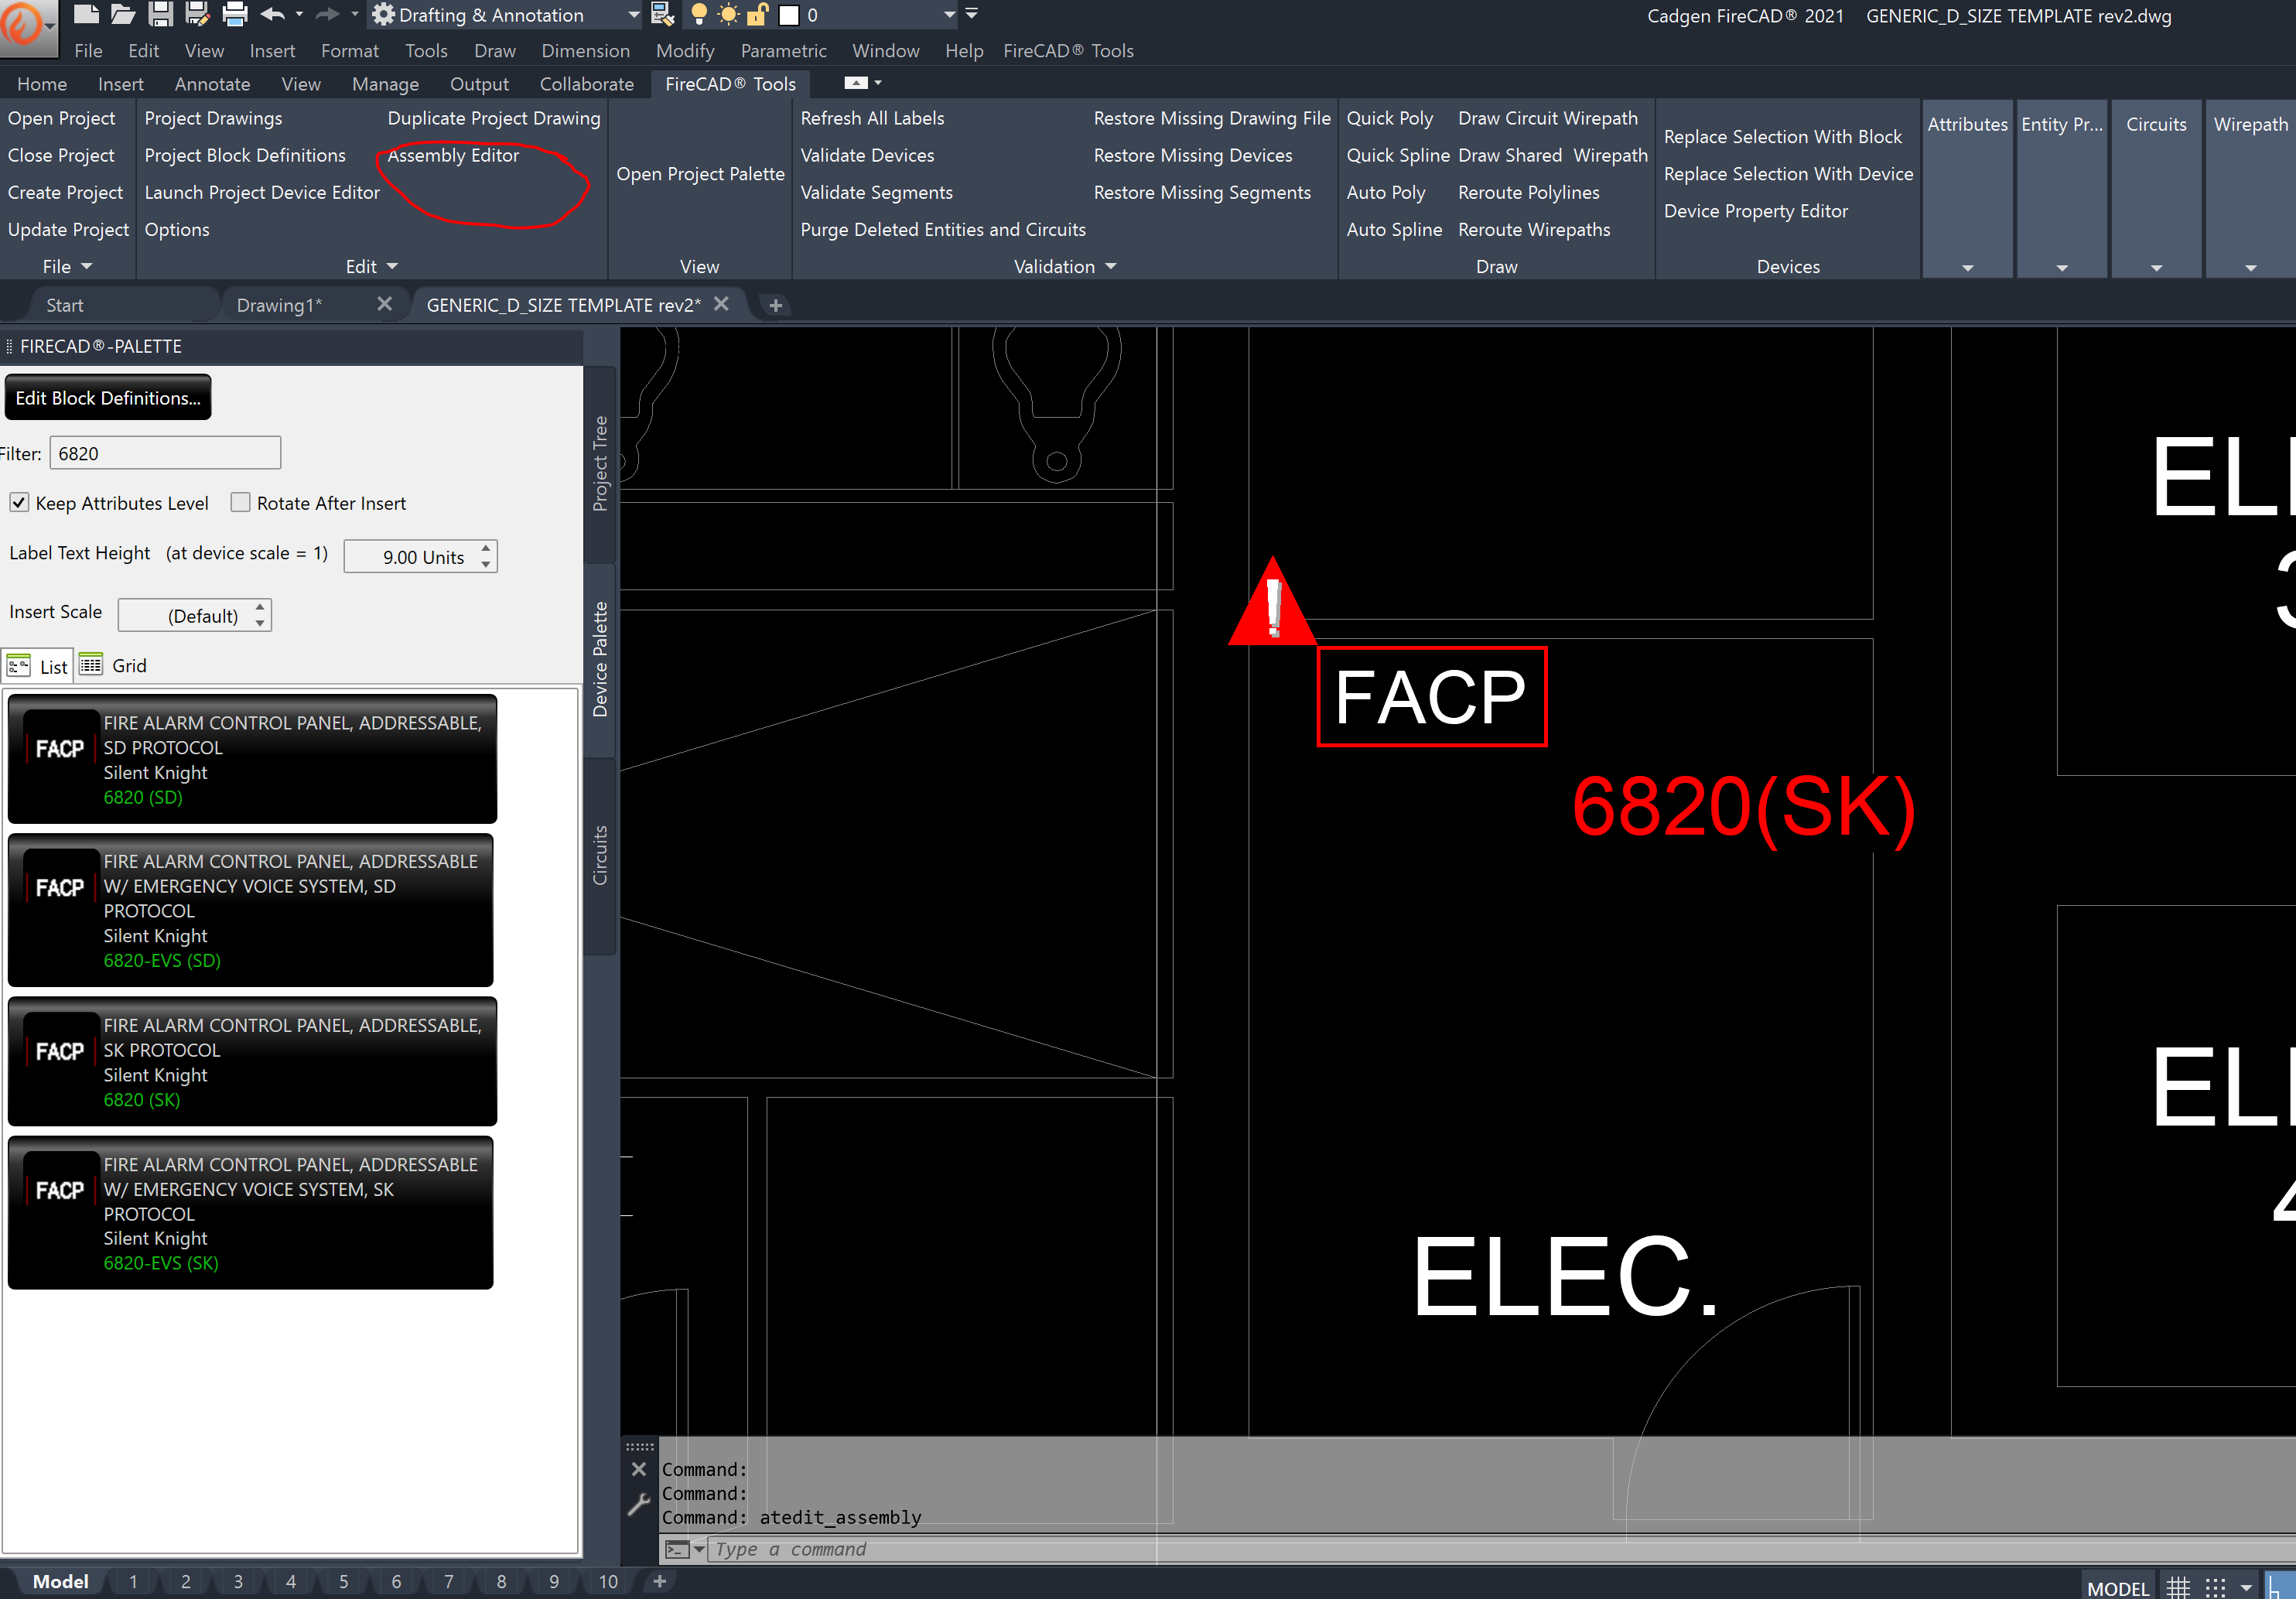Screen dimensions: 2296x1599
Task: Add a new layout with plus icon
Action: 659,1581
